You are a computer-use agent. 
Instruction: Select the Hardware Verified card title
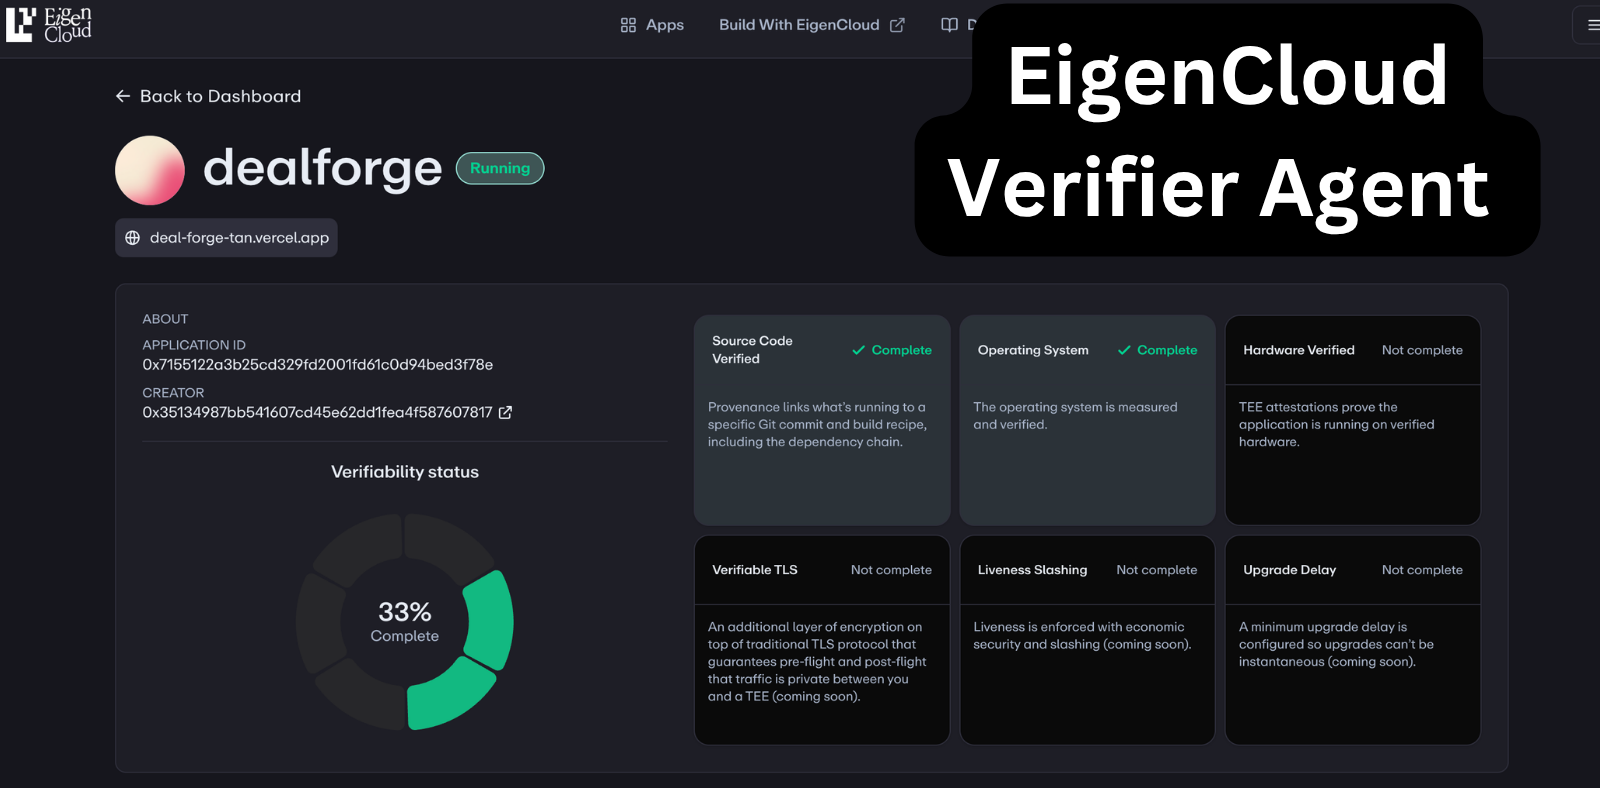pos(1299,350)
